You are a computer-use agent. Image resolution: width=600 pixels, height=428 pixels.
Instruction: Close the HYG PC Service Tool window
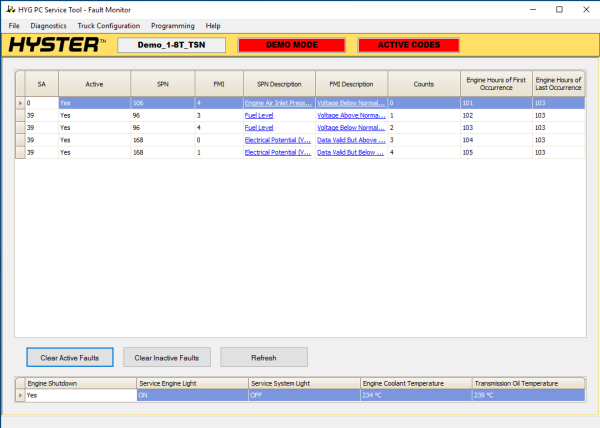pos(586,10)
